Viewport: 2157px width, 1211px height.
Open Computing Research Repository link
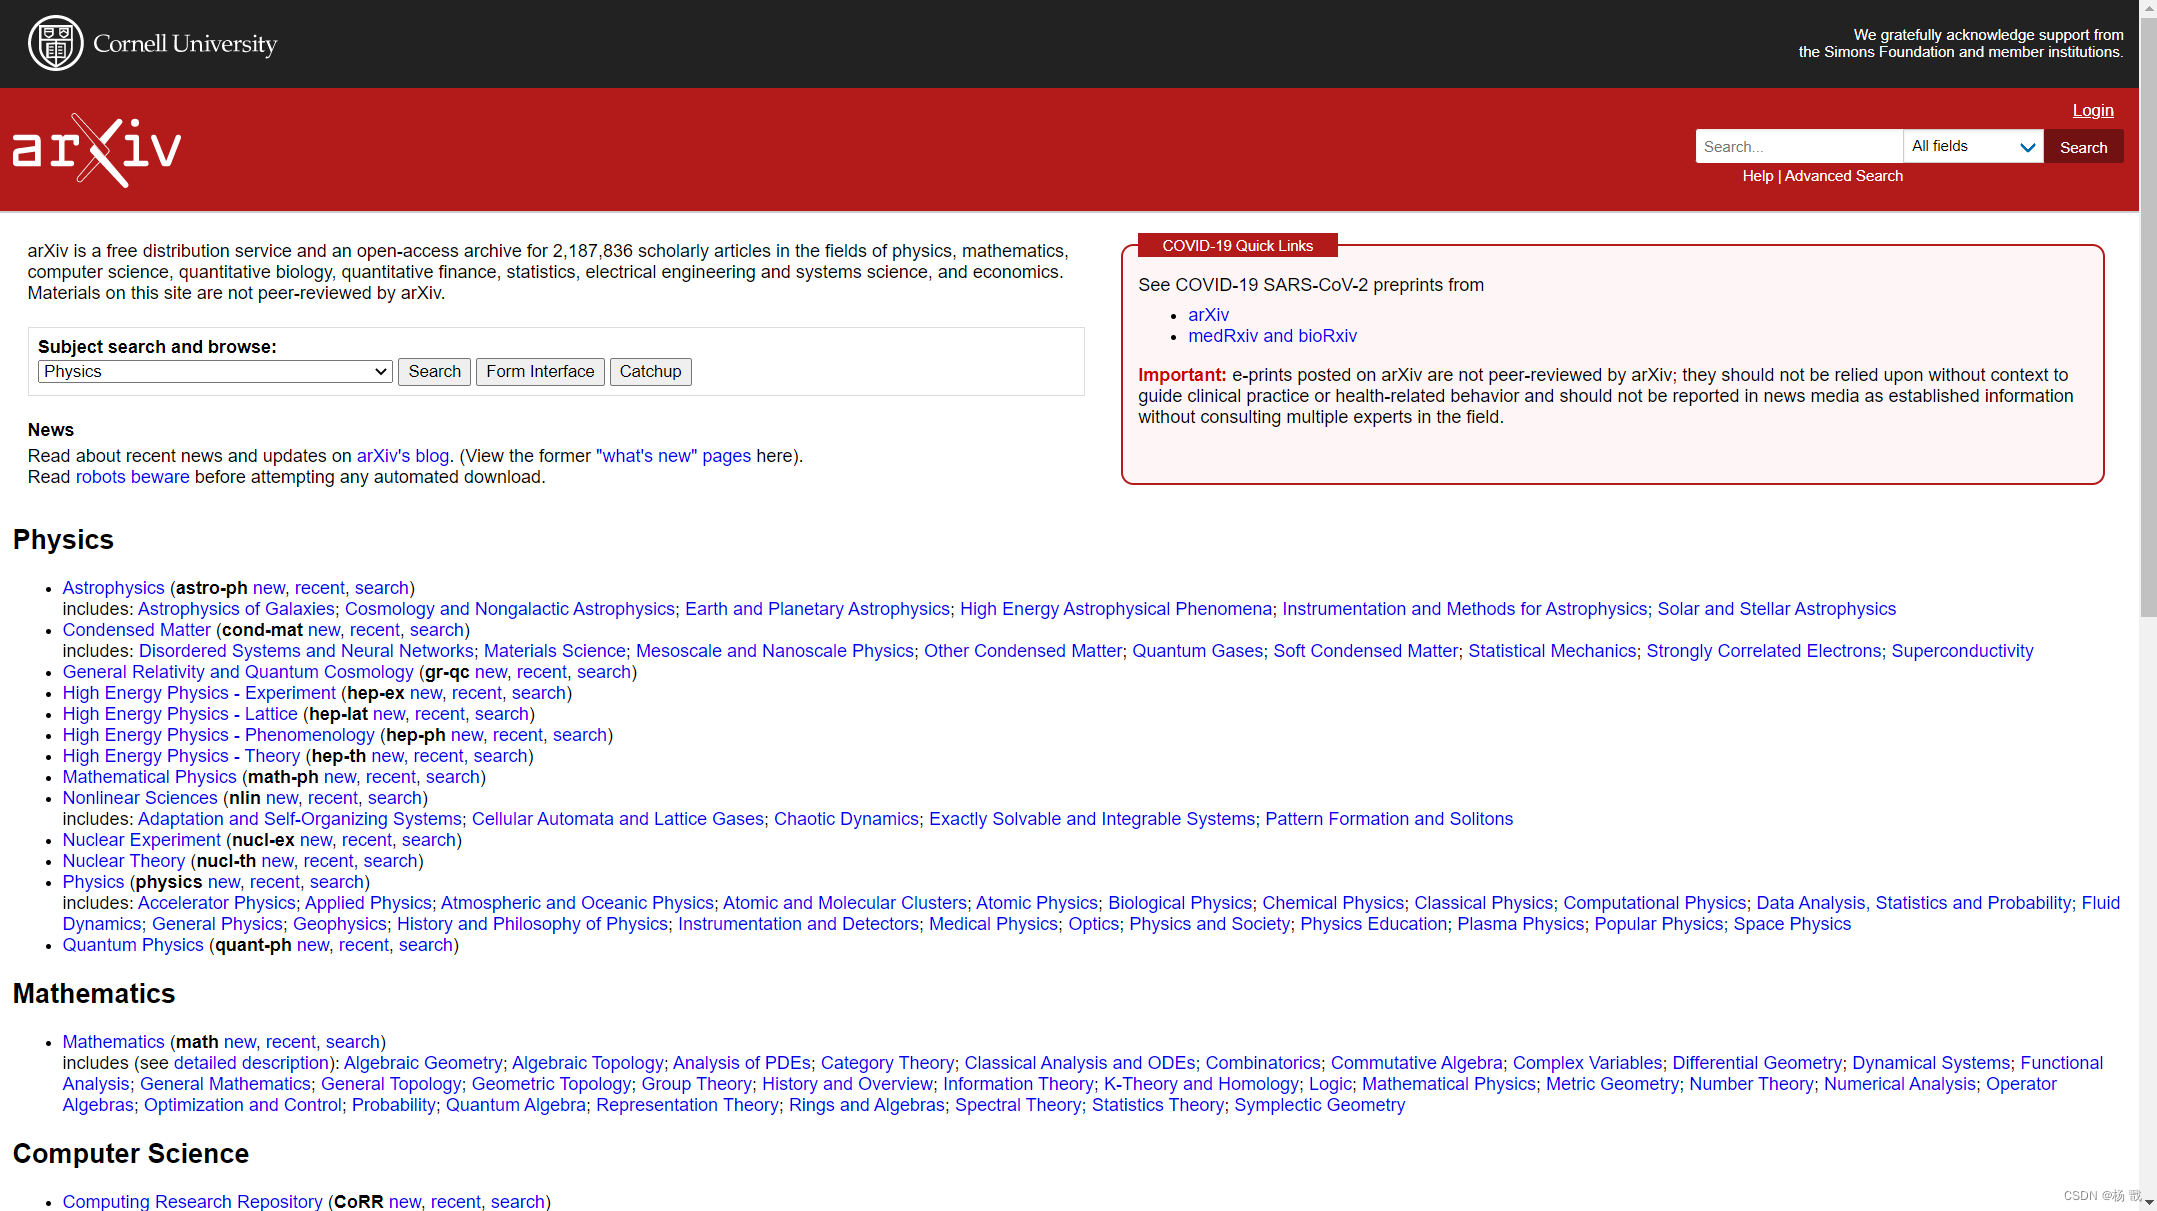click(x=192, y=1201)
